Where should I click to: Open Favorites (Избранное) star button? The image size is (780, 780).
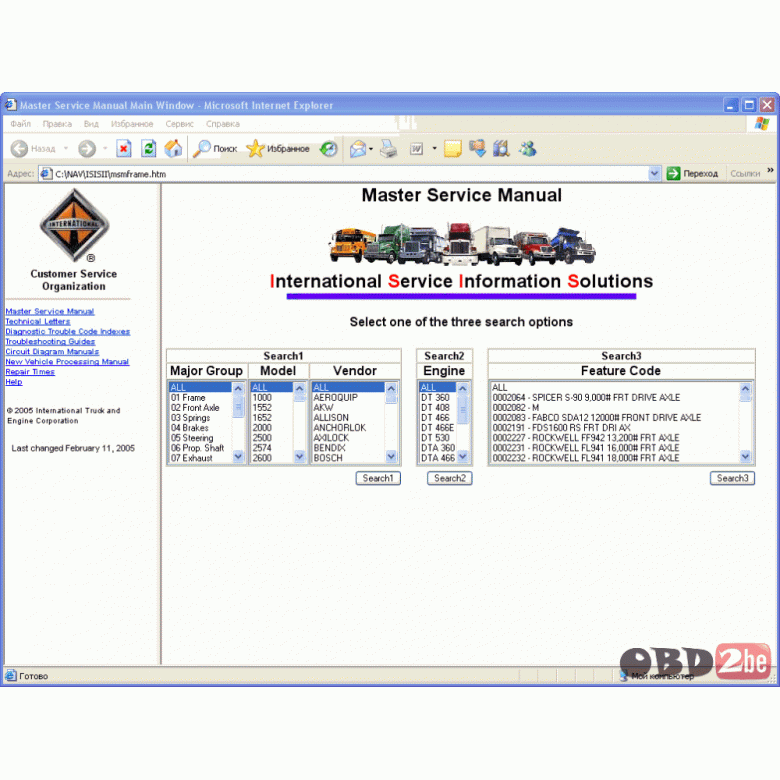(278, 148)
